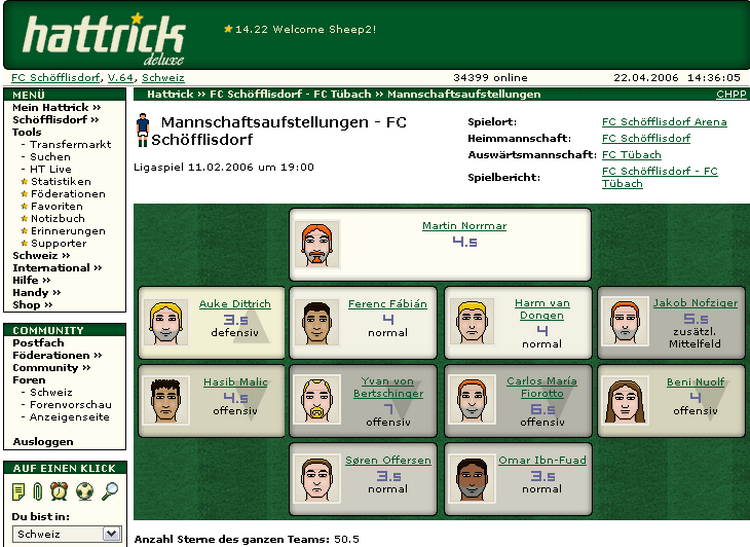Expand Handy menu section
The height and width of the screenshot is (547, 750).
(x=36, y=293)
